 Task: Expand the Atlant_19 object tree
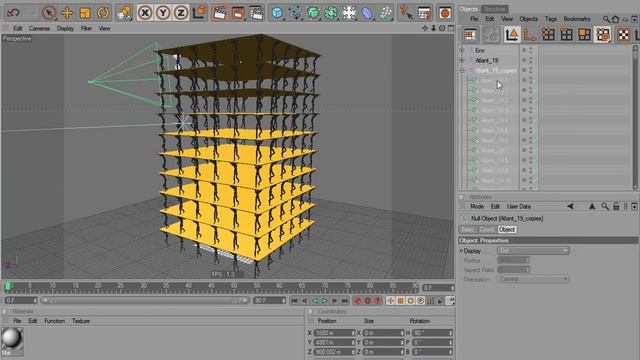click(462, 60)
